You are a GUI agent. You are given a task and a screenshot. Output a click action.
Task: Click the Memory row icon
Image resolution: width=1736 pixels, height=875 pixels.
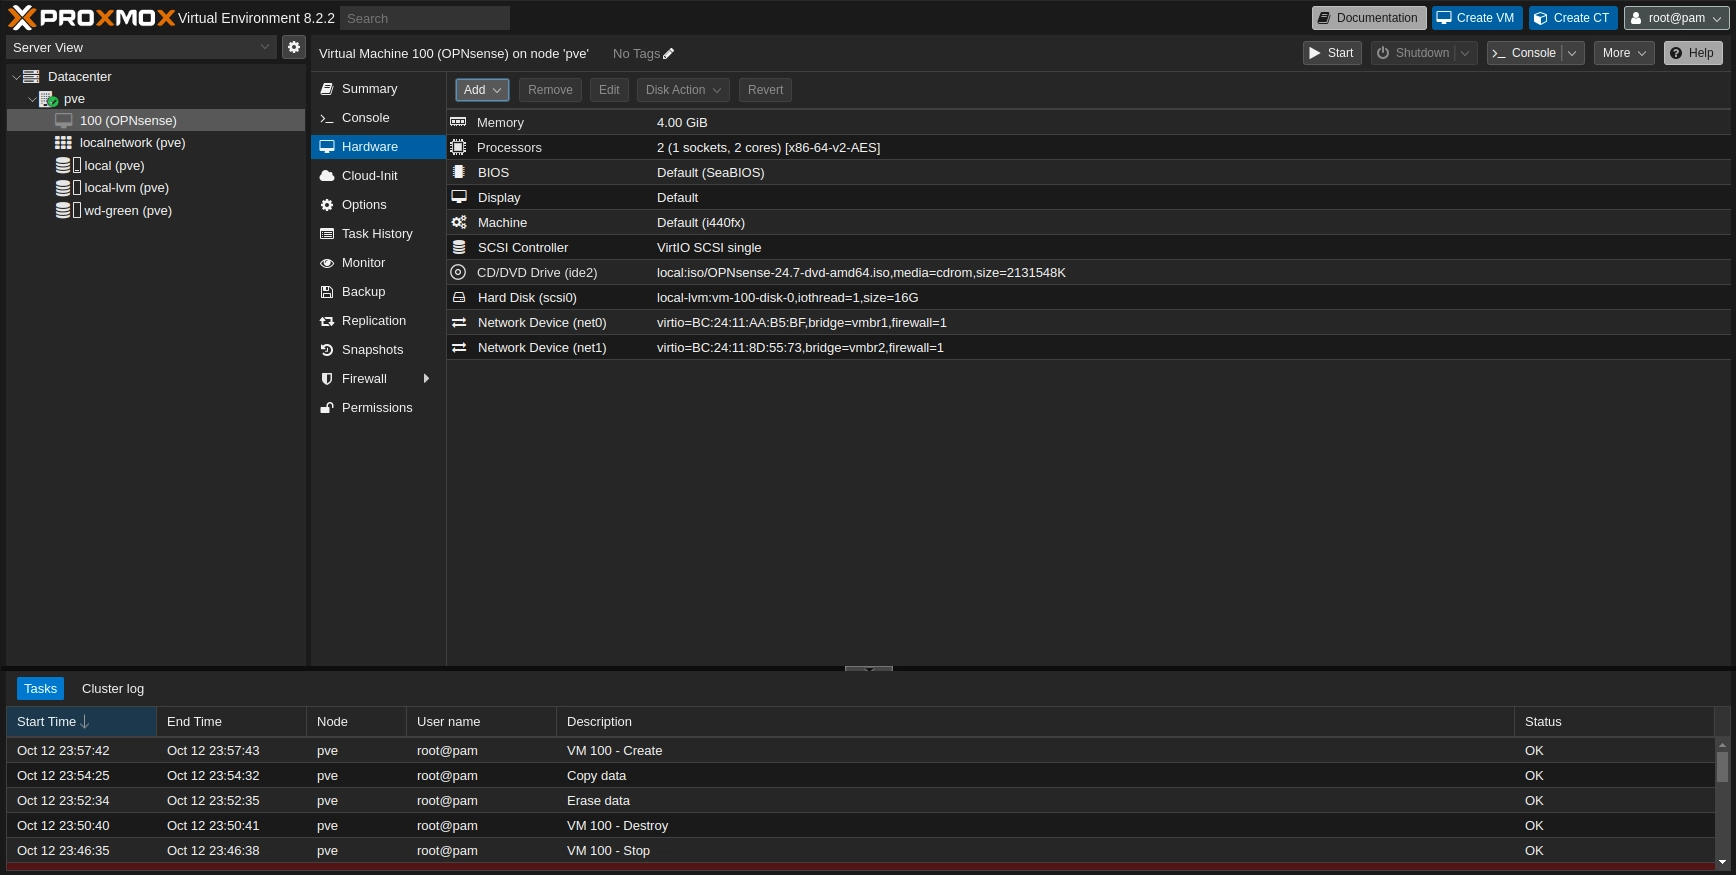(458, 122)
